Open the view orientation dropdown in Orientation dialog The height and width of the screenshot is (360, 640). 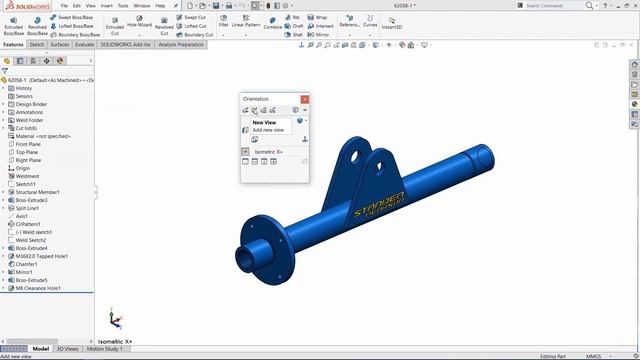point(306,121)
